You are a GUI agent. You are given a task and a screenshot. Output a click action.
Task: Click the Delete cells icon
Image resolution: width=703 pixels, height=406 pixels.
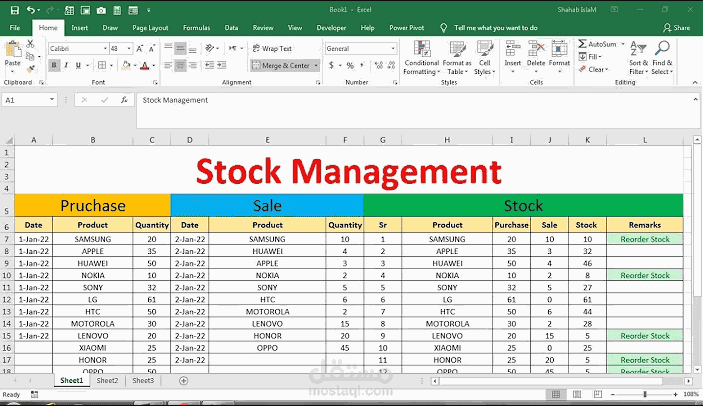click(x=536, y=48)
